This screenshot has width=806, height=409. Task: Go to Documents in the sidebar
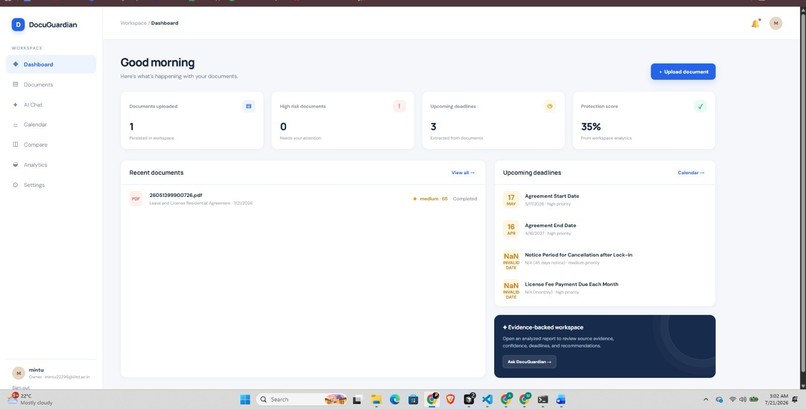point(51,84)
